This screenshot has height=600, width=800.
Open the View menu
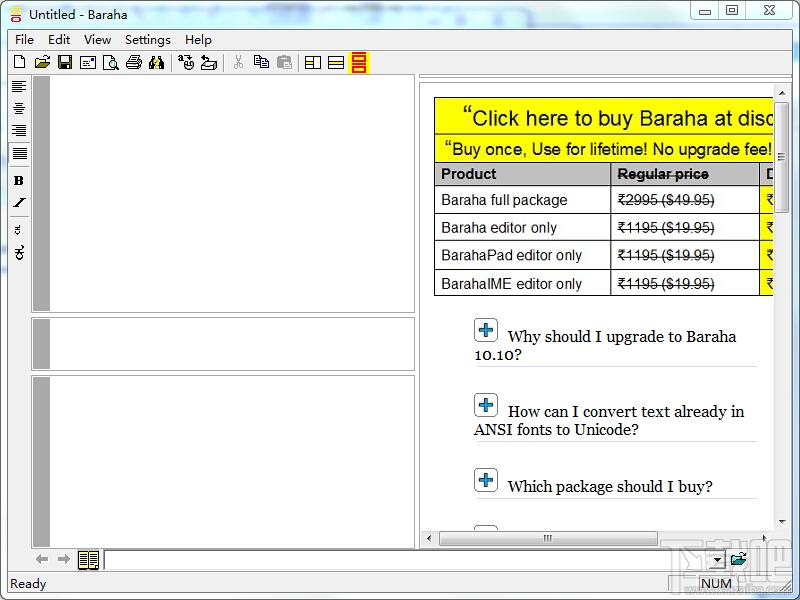point(97,40)
